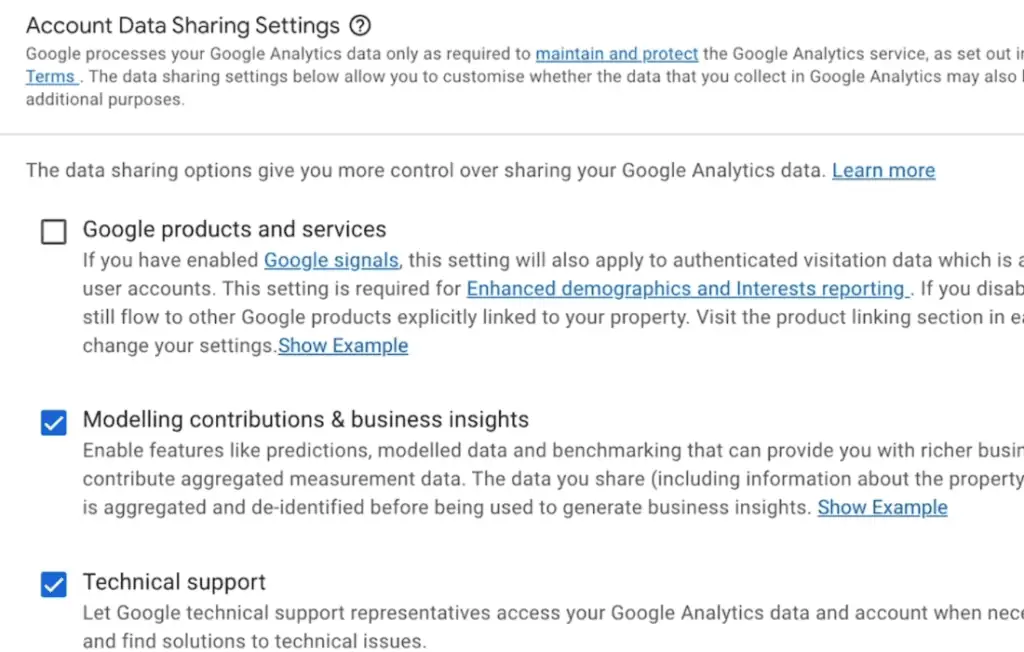The width and height of the screenshot is (1024, 652).
Task: Toggle the blue checkmark for Technical support
Action: (x=53, y=584)
